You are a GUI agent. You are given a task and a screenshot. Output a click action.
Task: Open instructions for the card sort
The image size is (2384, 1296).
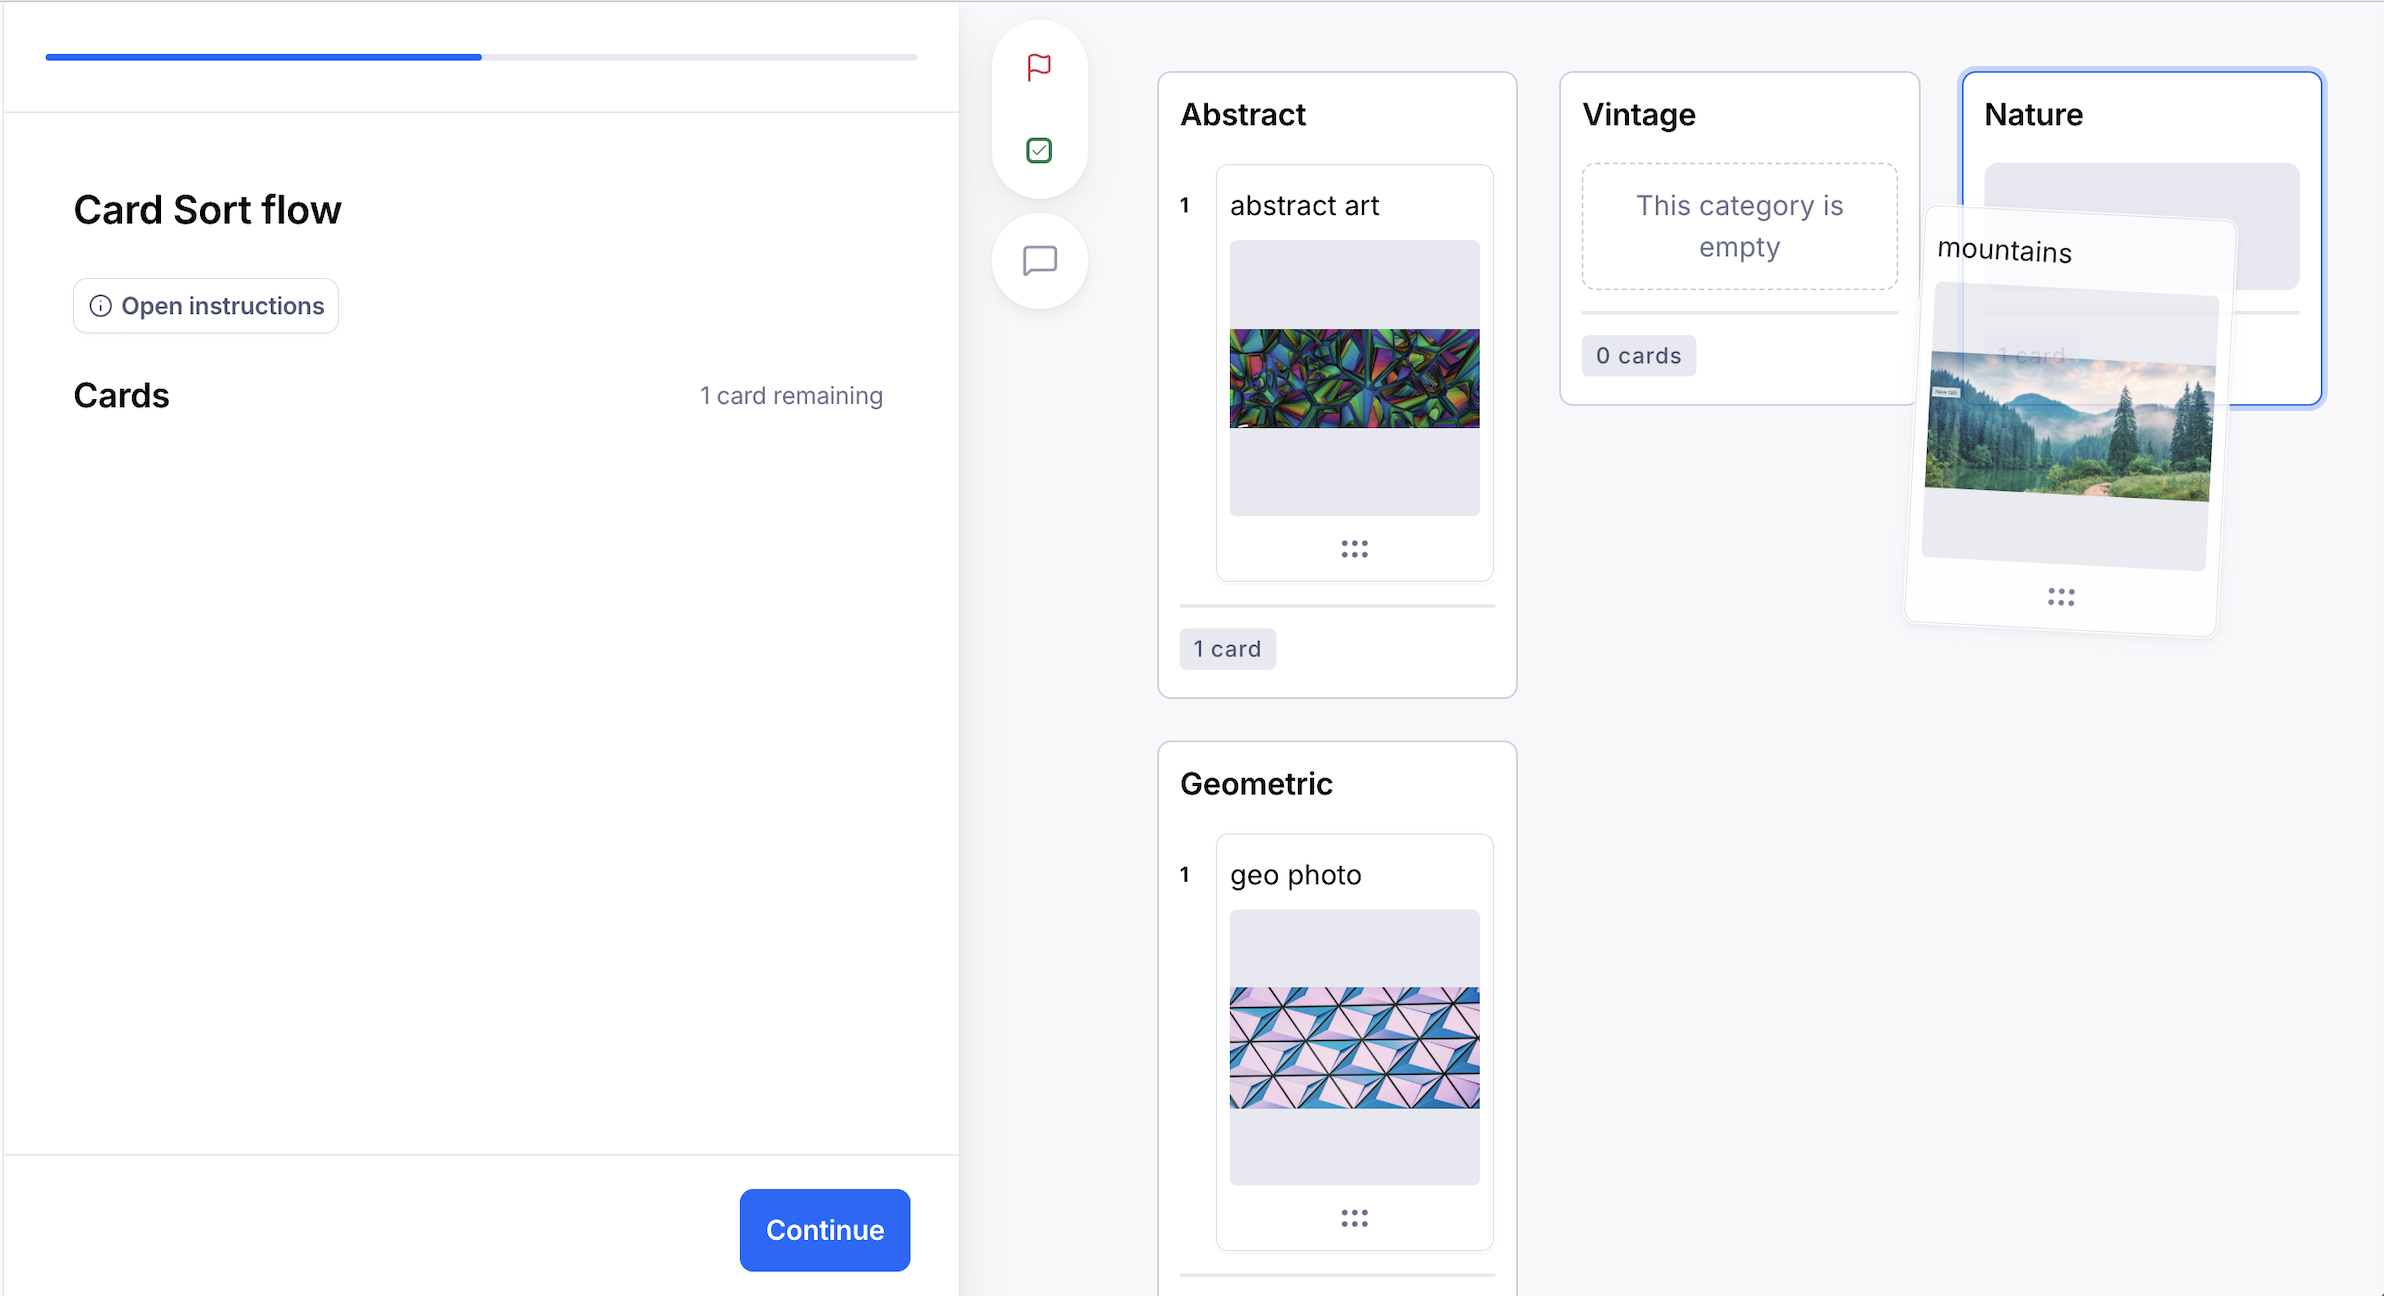(206, 306)
